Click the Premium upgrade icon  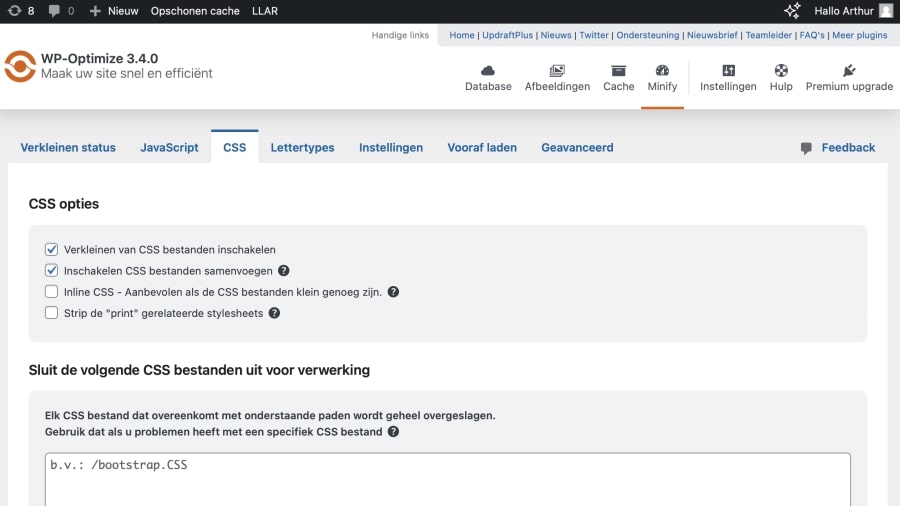tap(849, 71)
